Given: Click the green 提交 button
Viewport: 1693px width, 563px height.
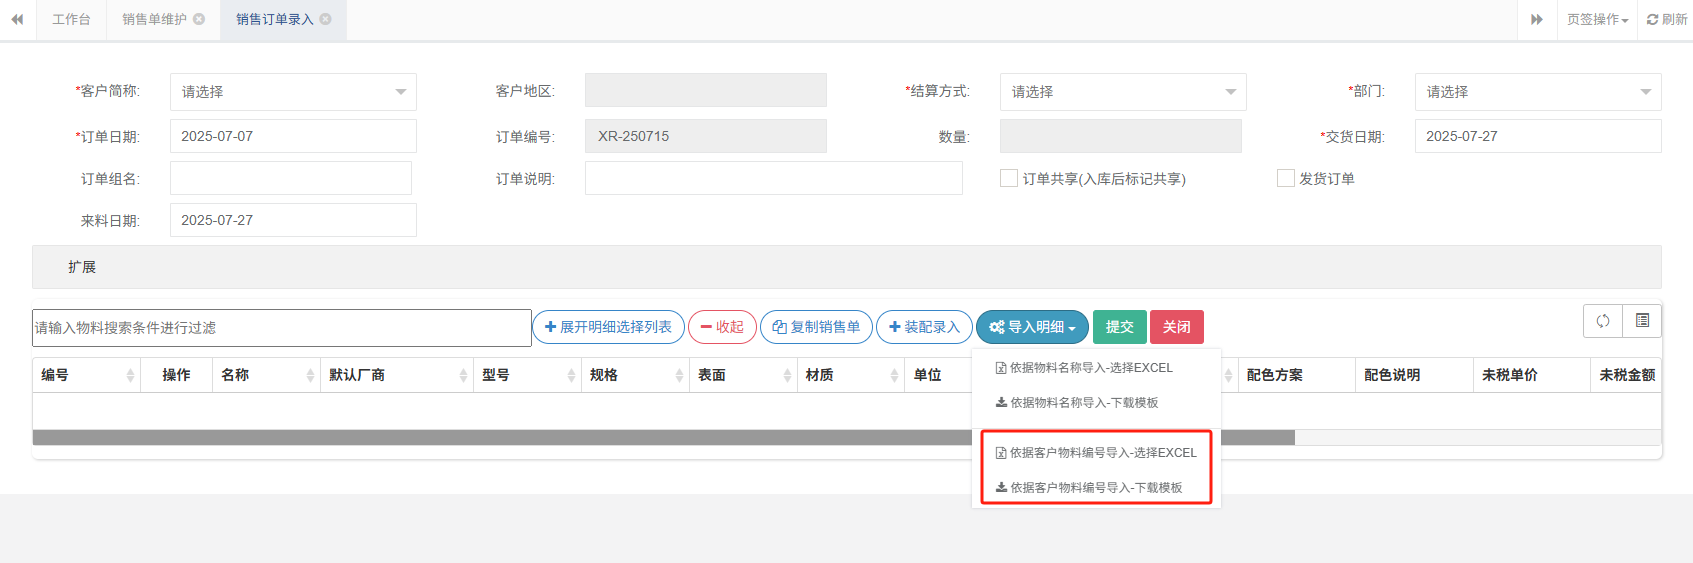Looking at the screenshot, I should pos(1119,327).
